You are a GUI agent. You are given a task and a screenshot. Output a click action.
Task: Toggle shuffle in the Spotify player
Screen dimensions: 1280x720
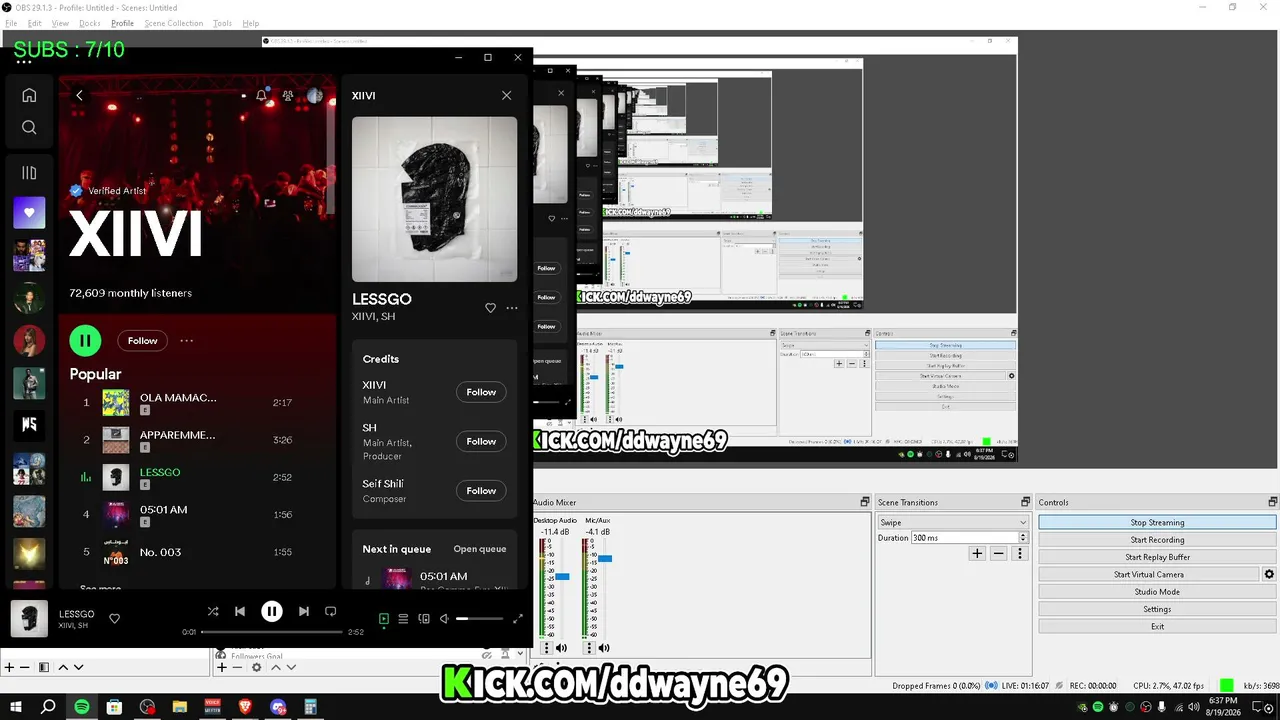pyautogui.click(x=213, y=612)
